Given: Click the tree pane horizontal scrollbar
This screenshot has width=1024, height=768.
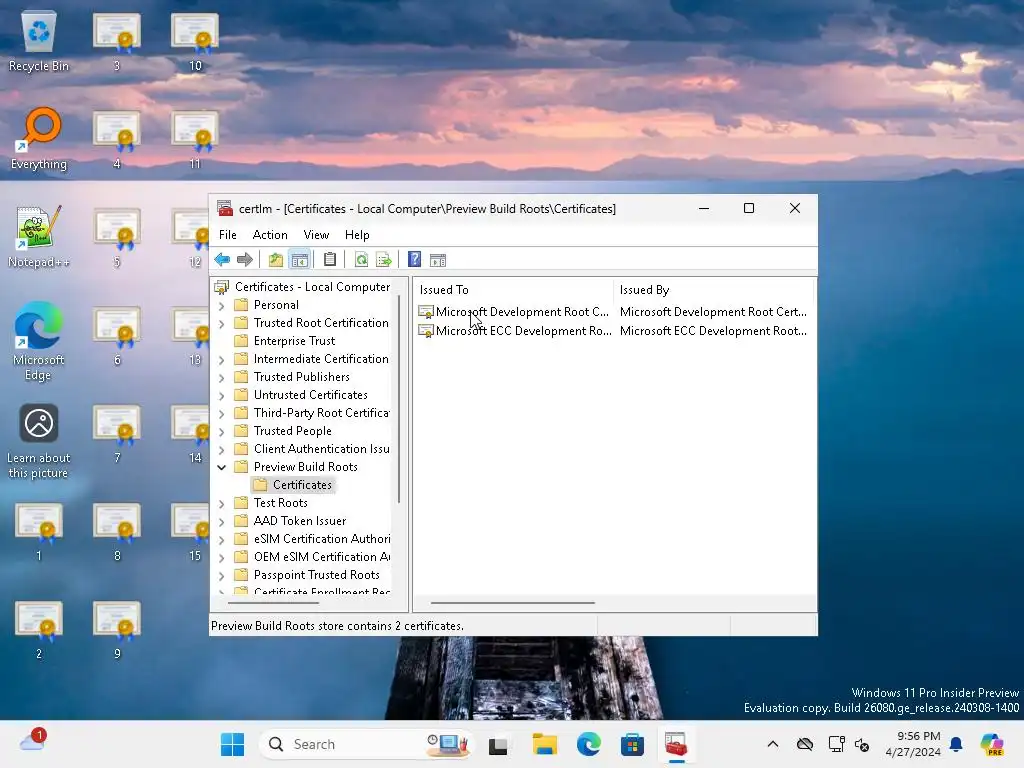Looking at the screenshot, I should tap(273, 603).
